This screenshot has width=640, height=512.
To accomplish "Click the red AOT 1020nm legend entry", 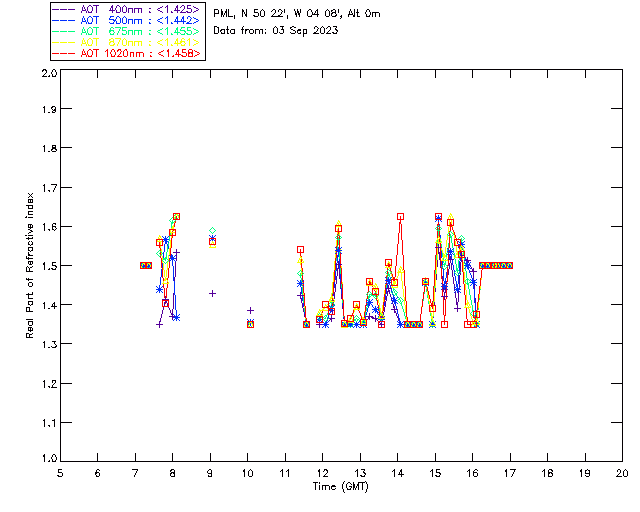I will (127, 53).
